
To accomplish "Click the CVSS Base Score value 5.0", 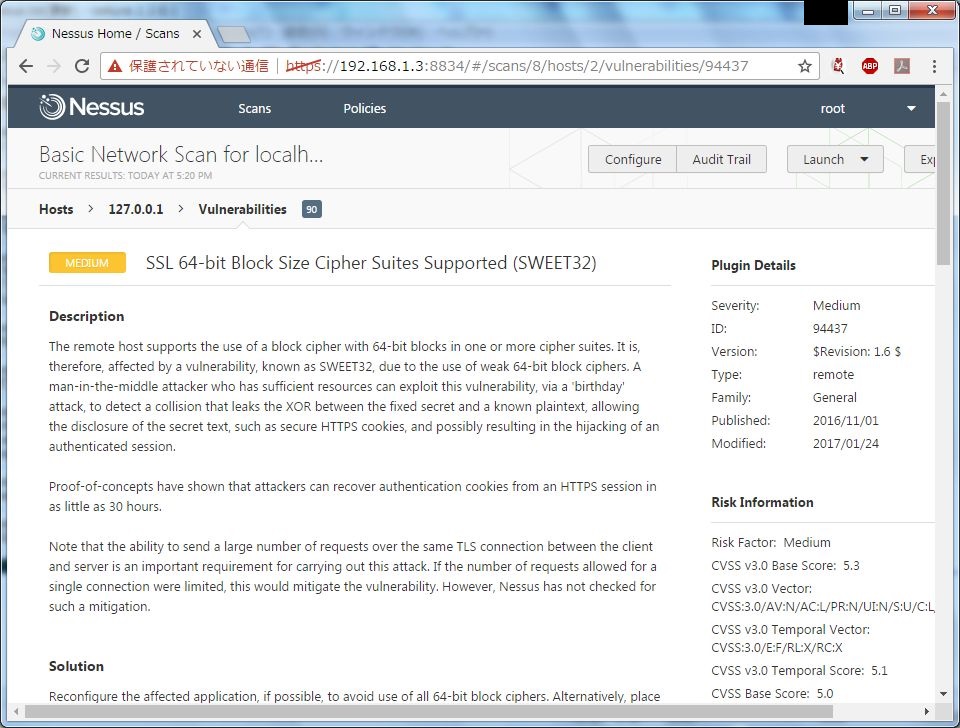I will [x=825, y=694].
